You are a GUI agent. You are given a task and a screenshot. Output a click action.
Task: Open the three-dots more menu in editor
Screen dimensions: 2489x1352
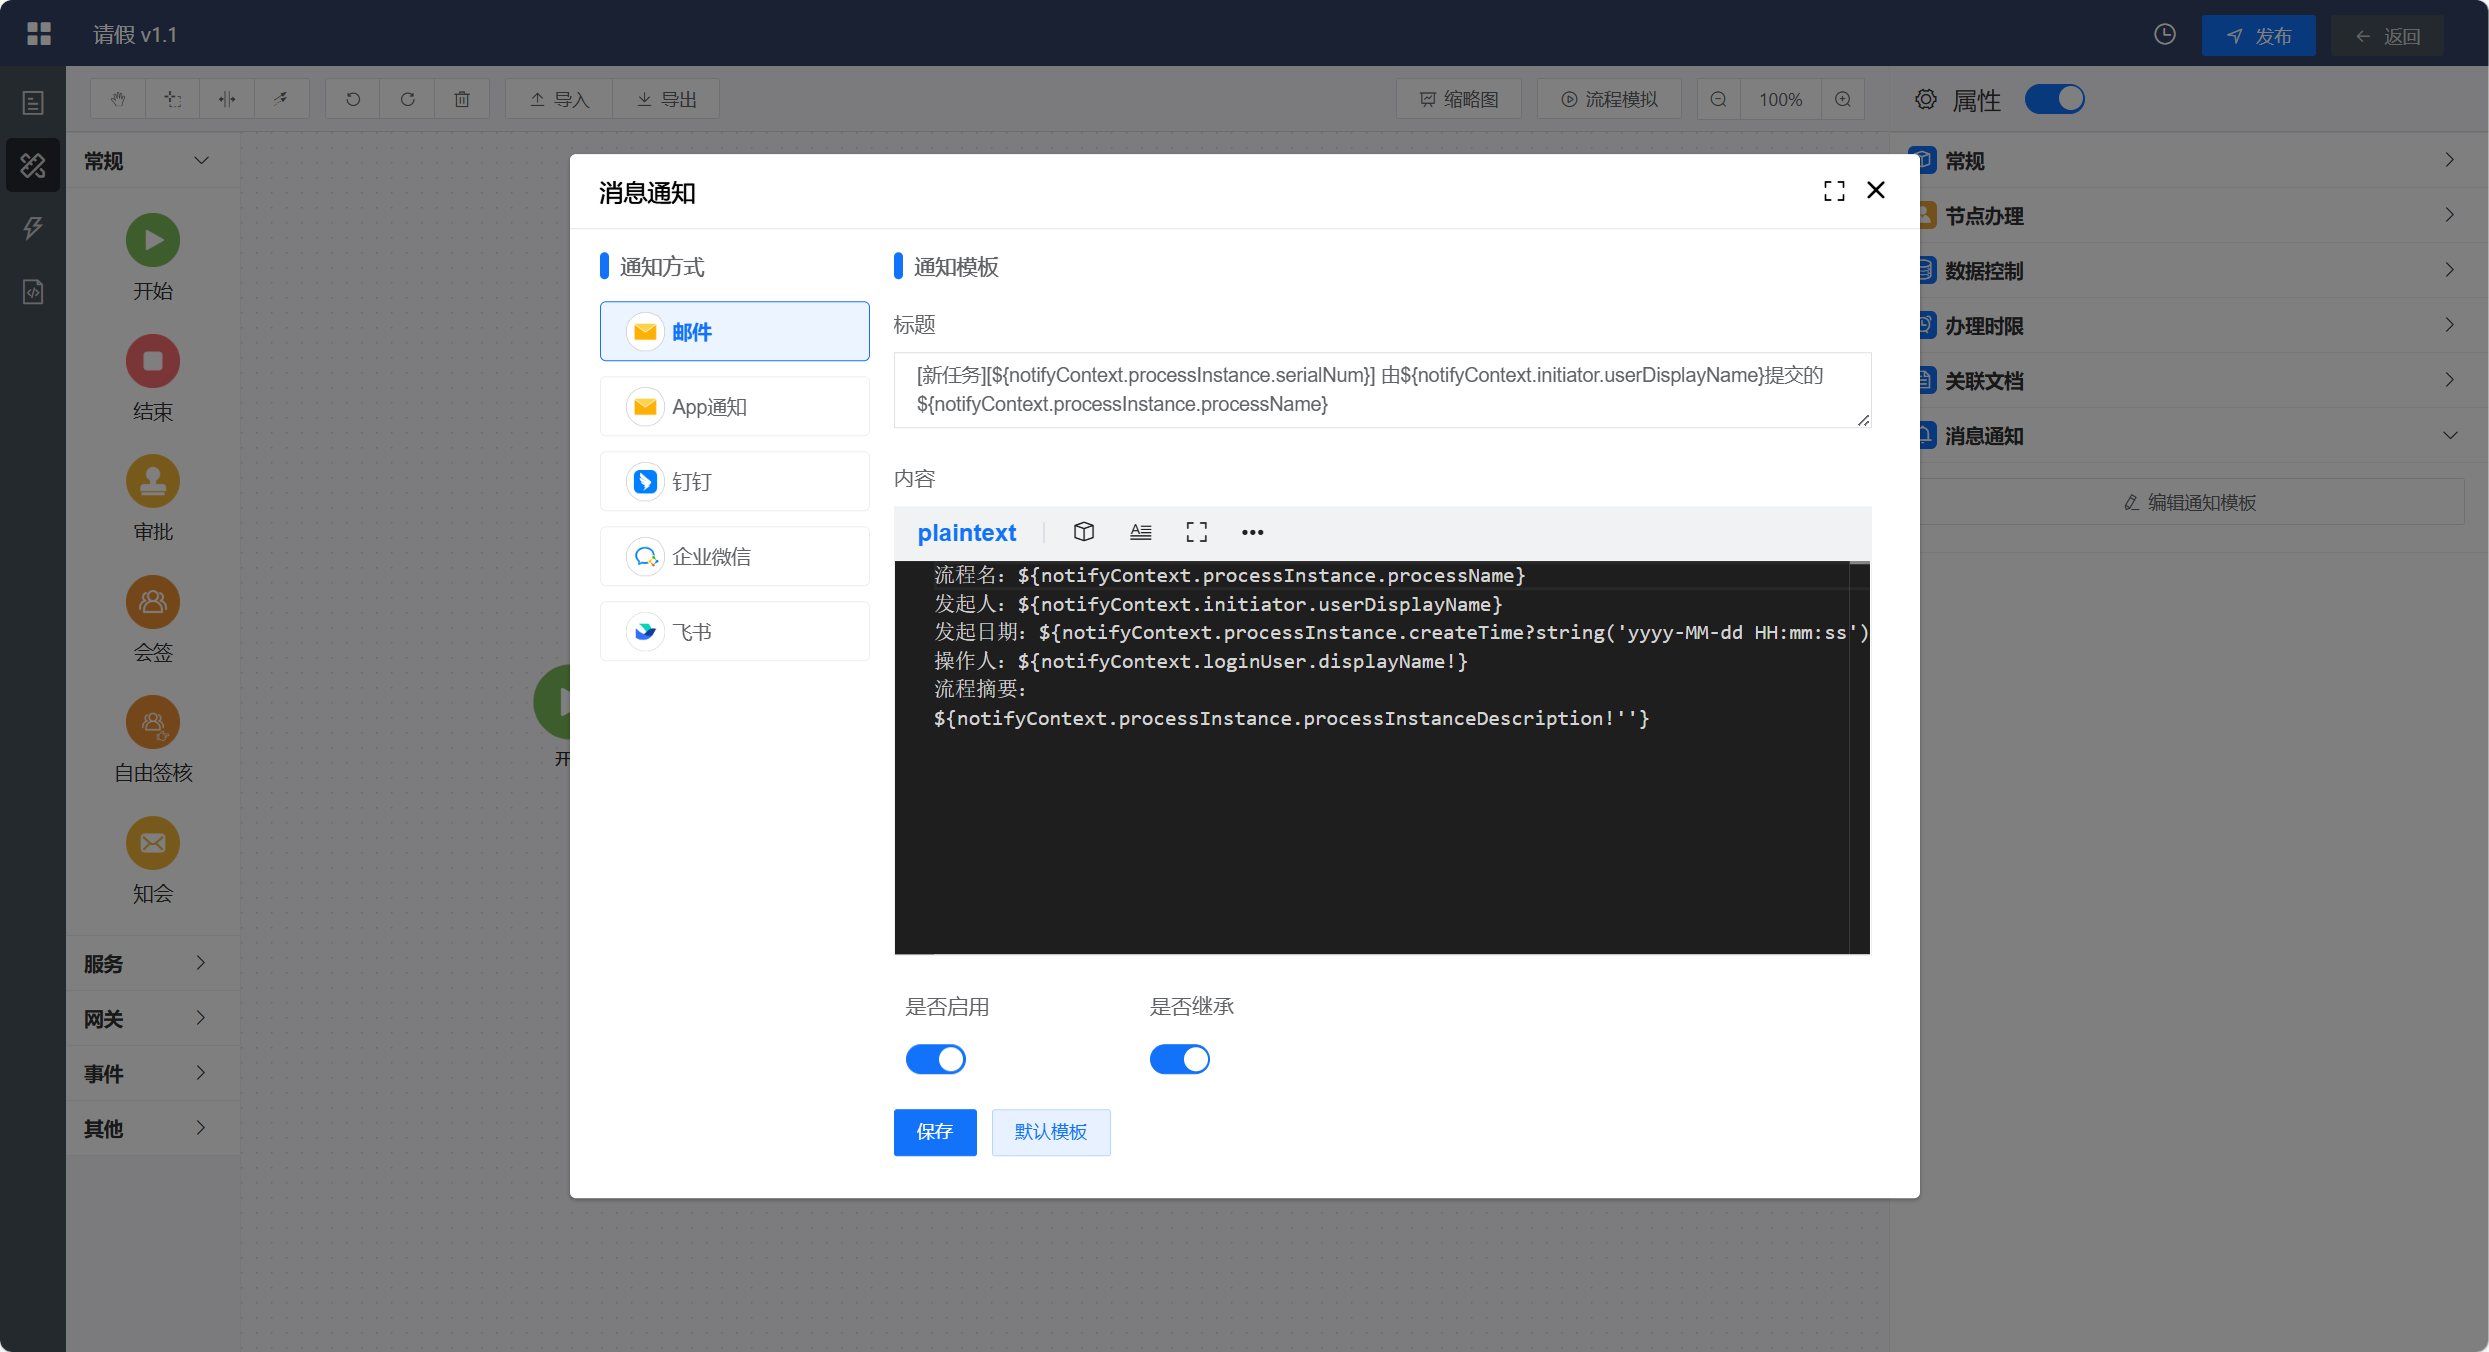pyautogui.click(x=1252, y=532)
